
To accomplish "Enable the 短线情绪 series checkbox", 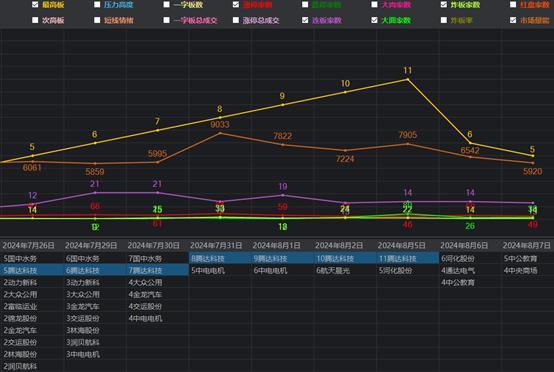I will click(97, 20).
